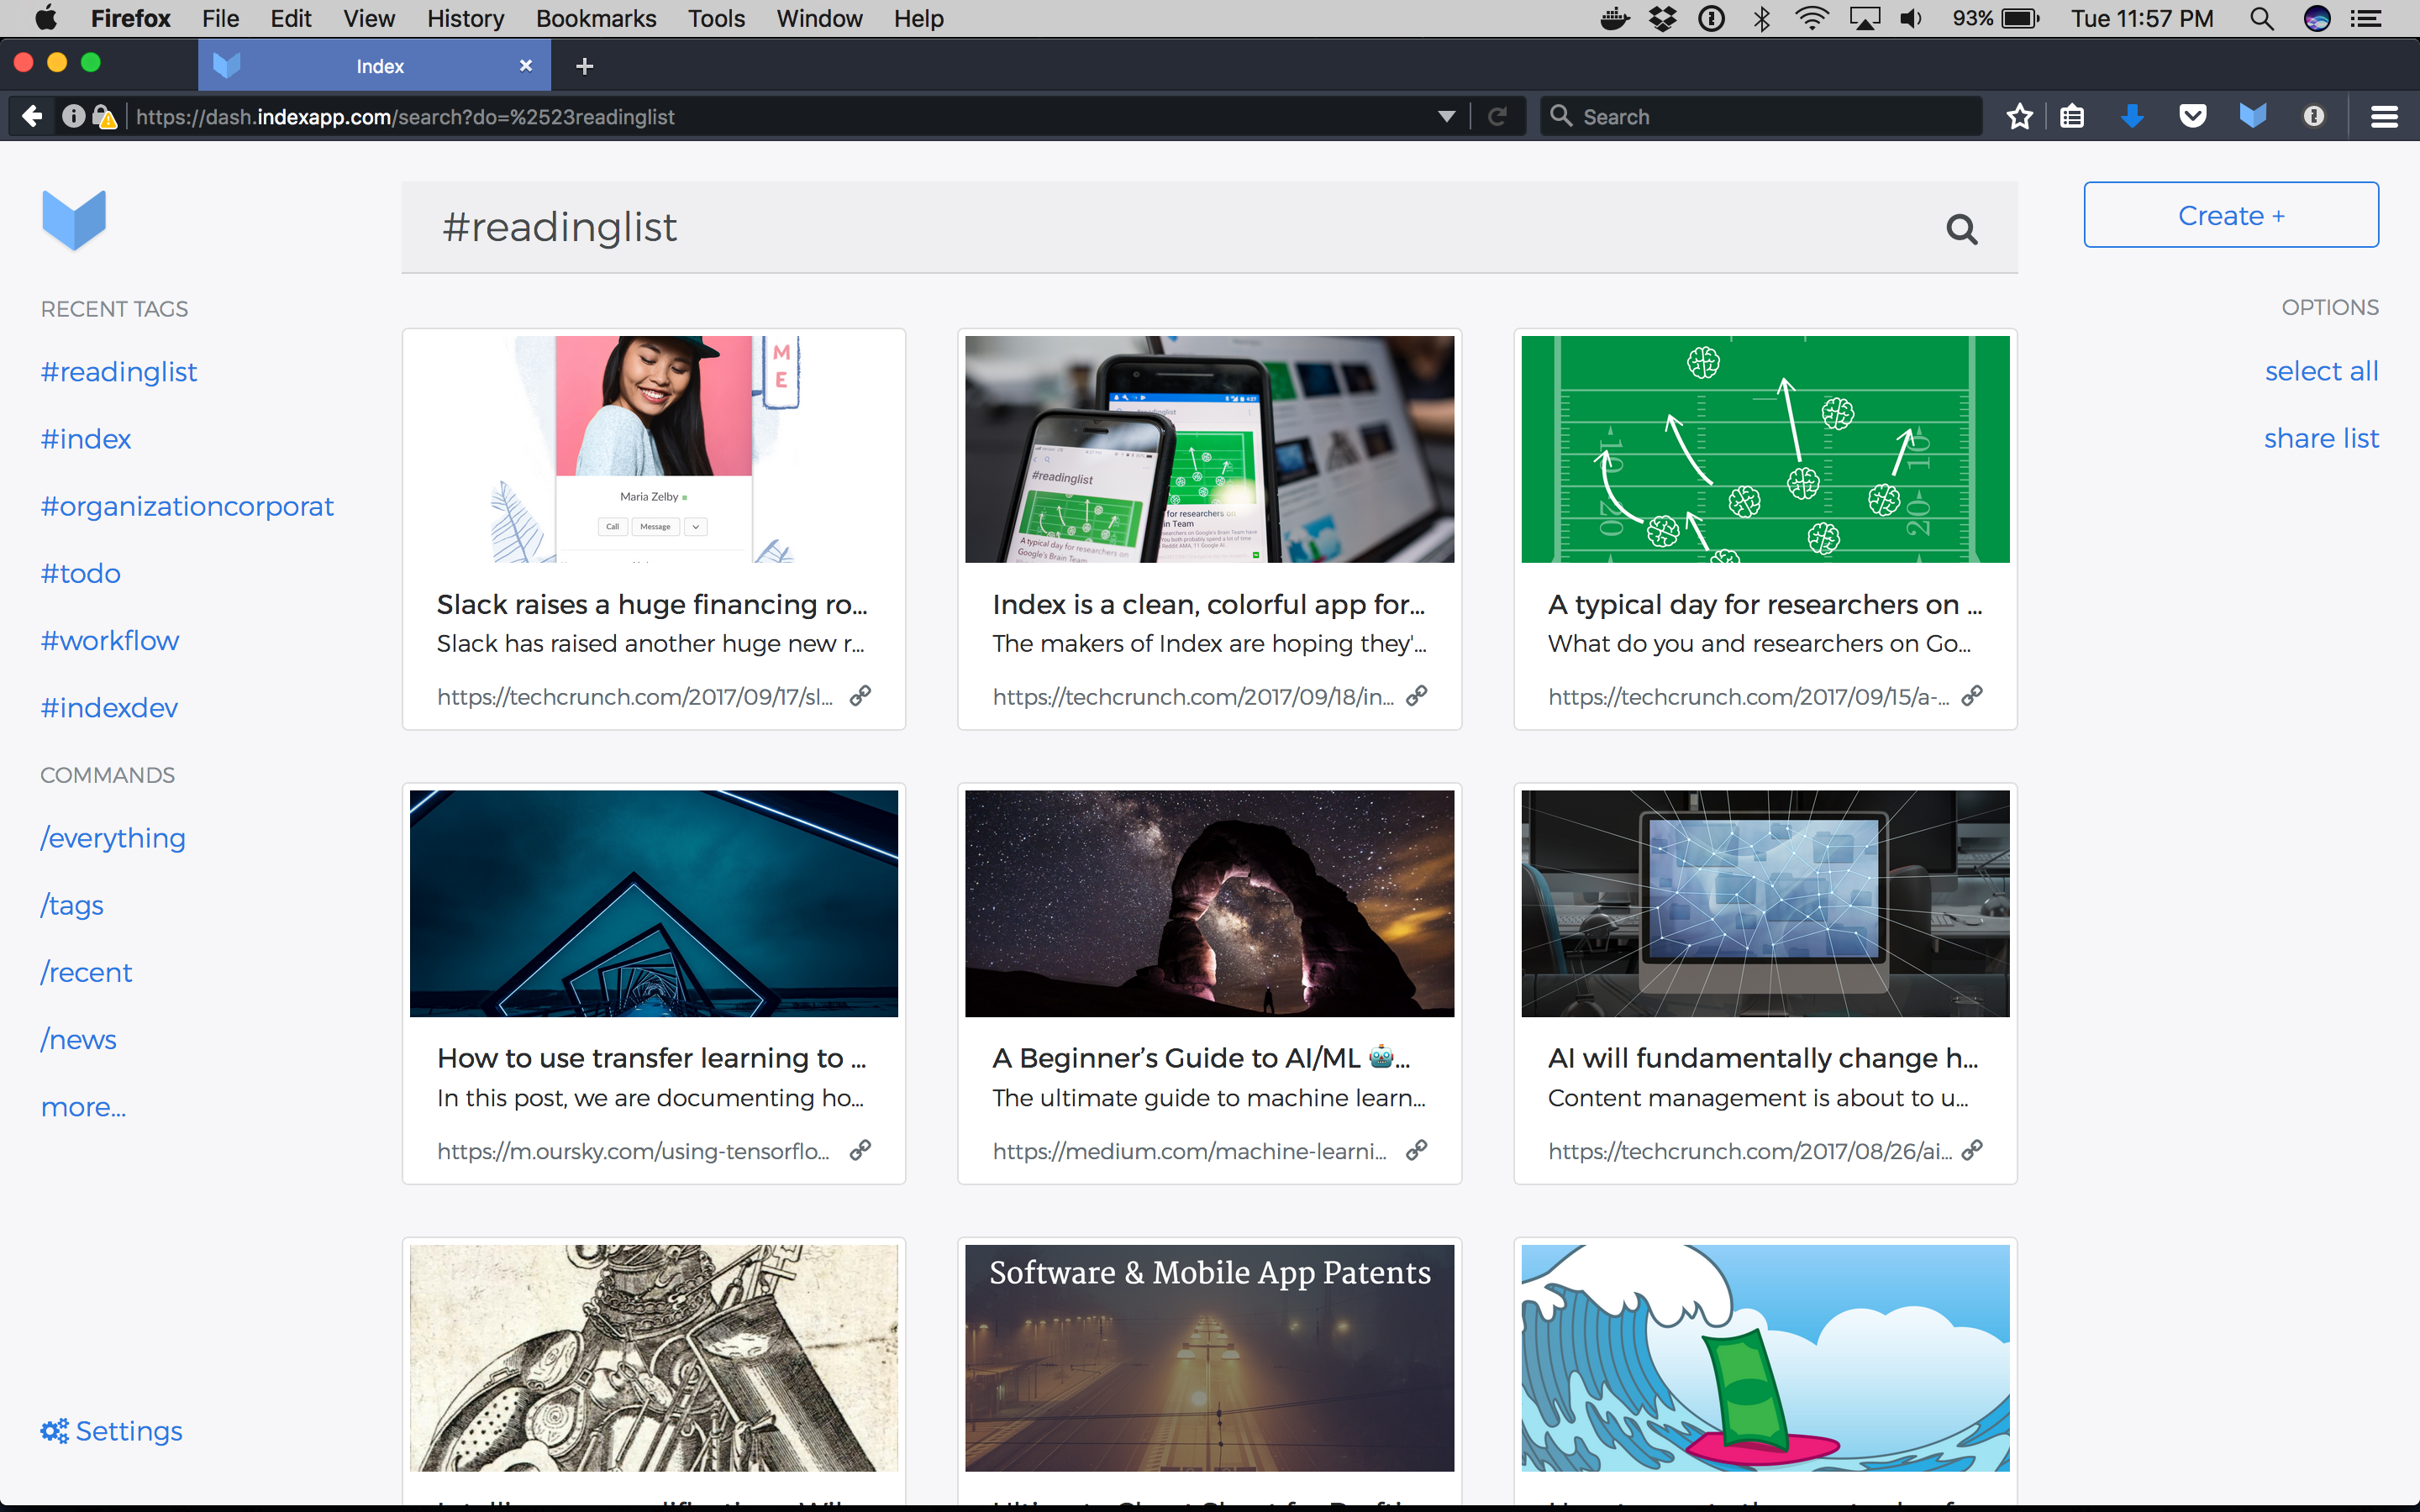
Task: Open the Index extension toolbar icon
Action: tap(2252, 116)
